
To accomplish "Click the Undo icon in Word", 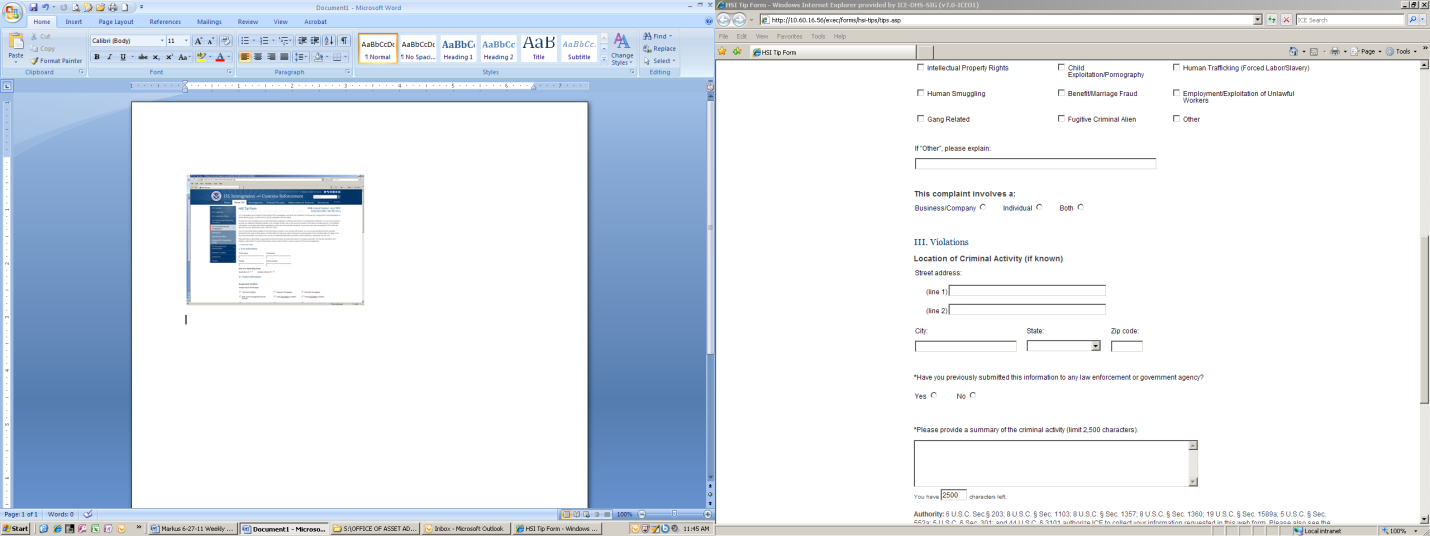I will 46,7.
